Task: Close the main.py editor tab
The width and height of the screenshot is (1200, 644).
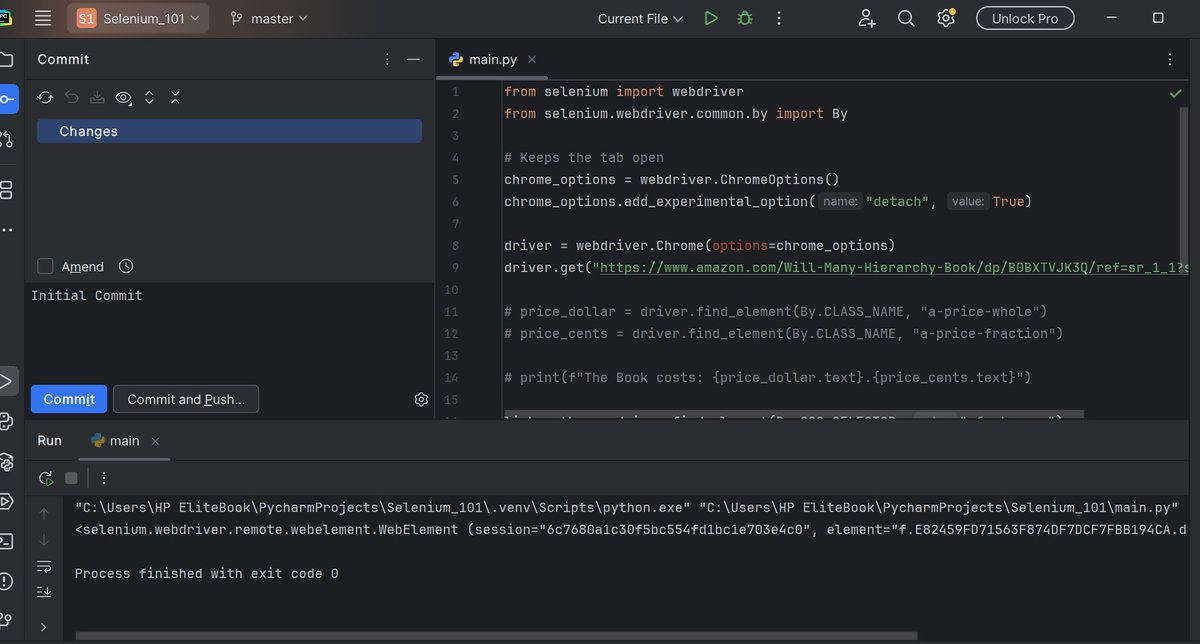Action: coord(532,60)
